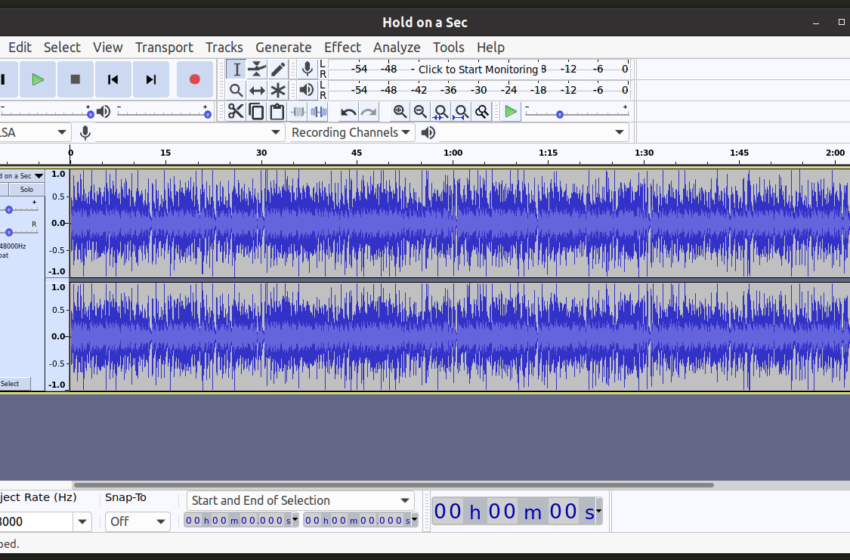Open the Select menu

click(62, 47)
